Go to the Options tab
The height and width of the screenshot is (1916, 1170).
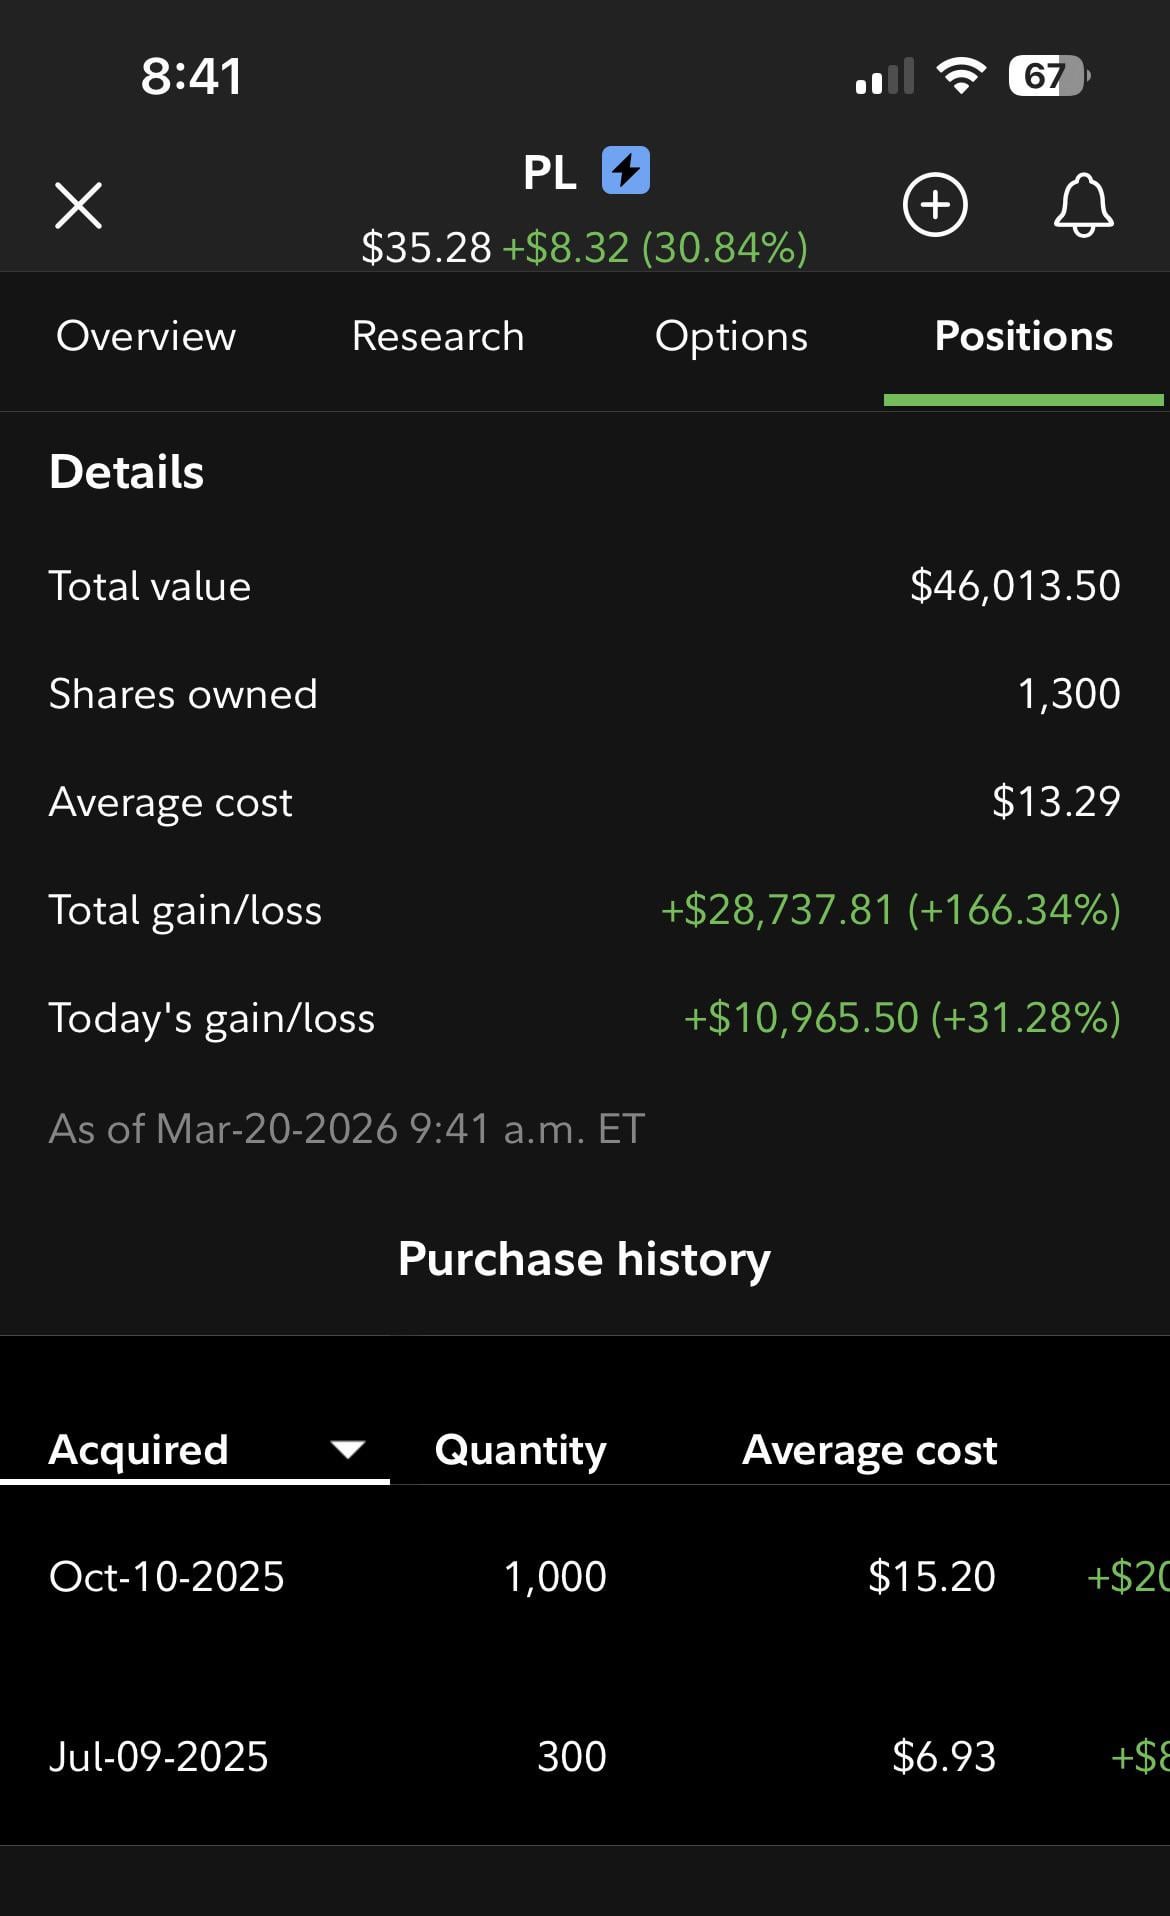[x=731, y=336]
